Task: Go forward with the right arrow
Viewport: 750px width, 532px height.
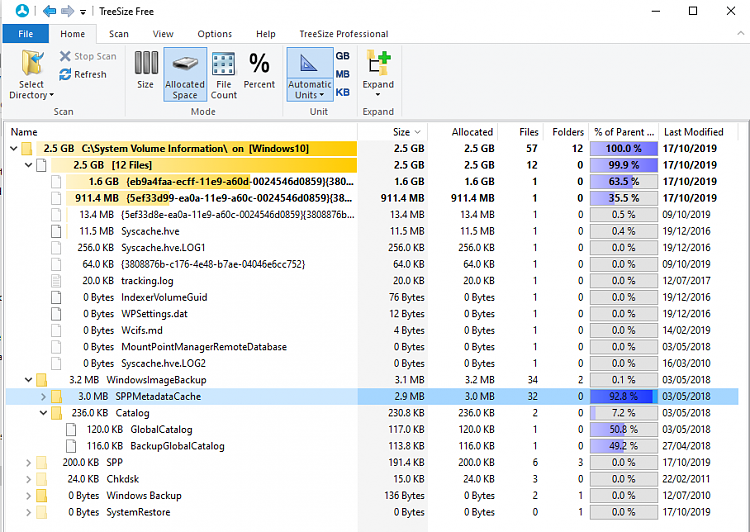Action: [x=67, y=11]
